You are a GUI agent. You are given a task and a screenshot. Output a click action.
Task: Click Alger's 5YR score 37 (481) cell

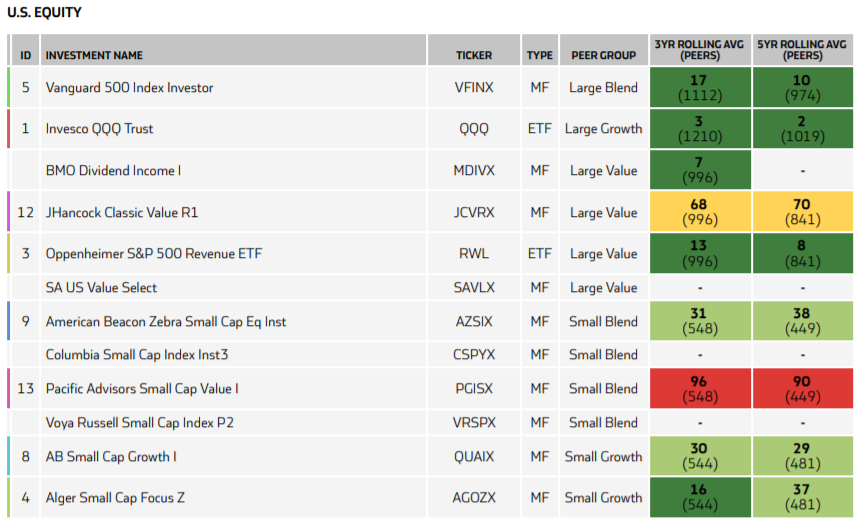coord(803,497)
